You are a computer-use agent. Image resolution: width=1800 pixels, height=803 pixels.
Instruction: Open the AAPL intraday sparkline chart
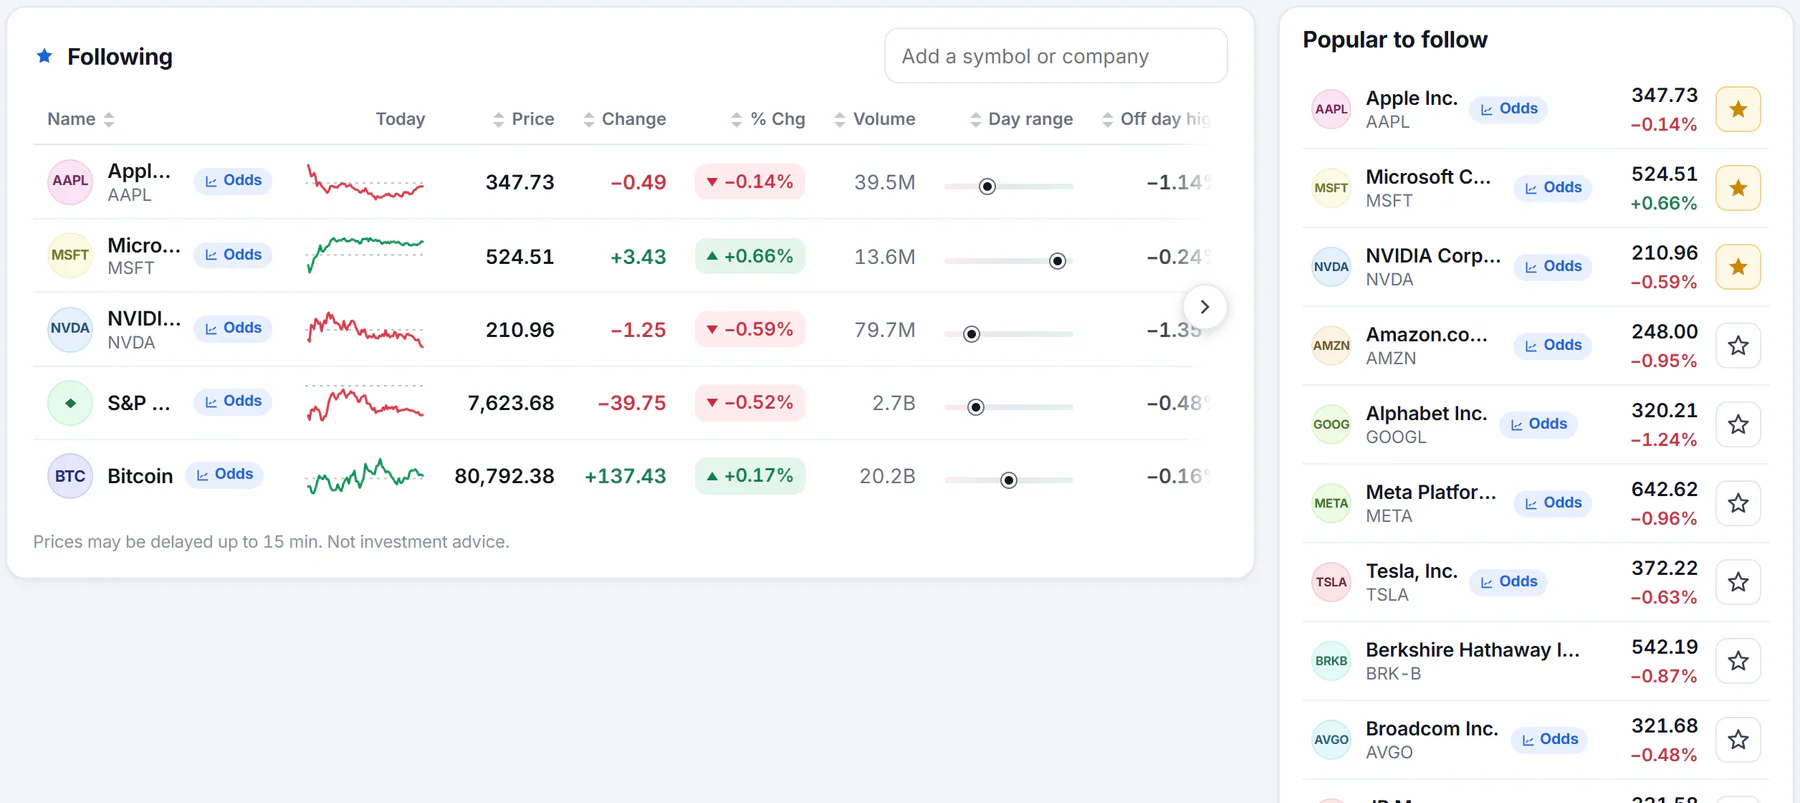pyautogui.click(x=365, y=183)
